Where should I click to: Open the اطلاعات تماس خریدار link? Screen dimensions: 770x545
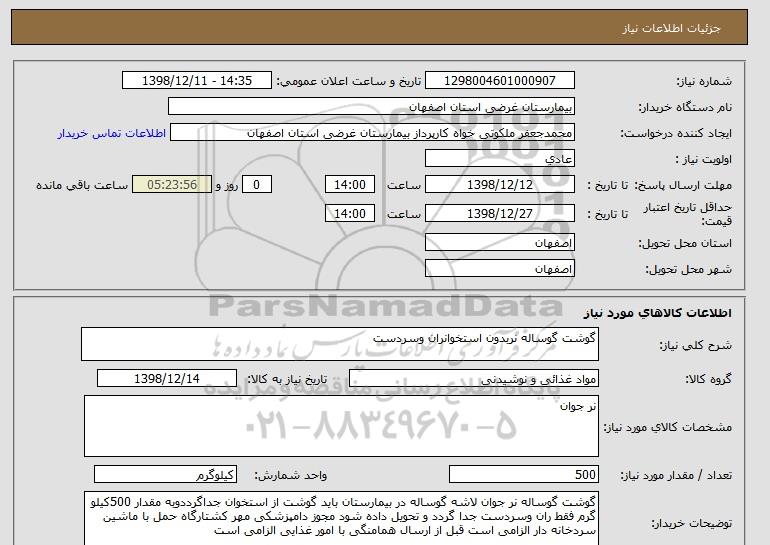pos(112,133)
